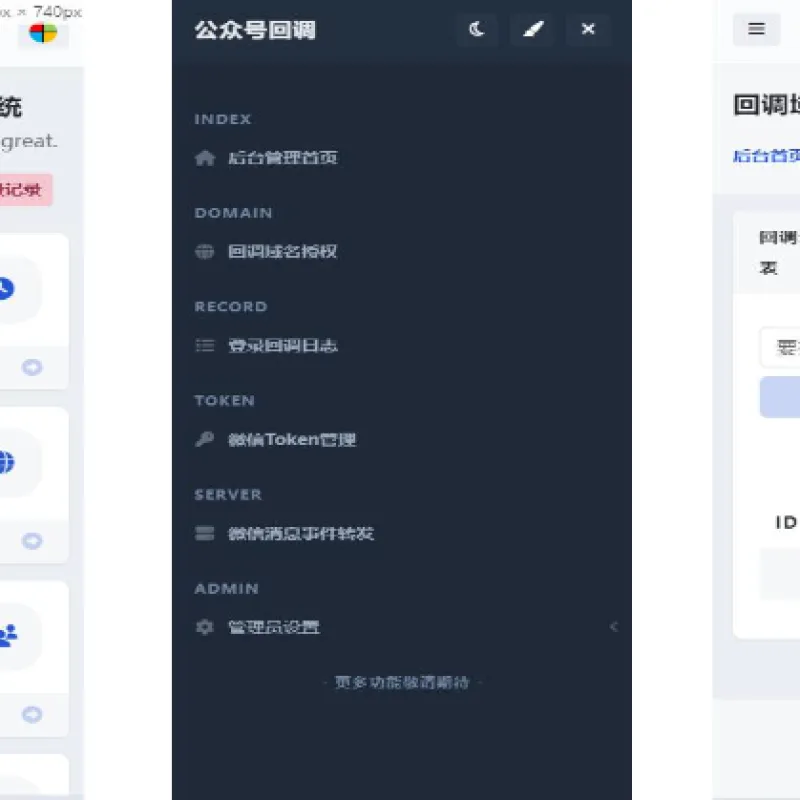Click the globe icon beside 回调域名授权
The image size is (800, 800).
click(x=205, y=252)
